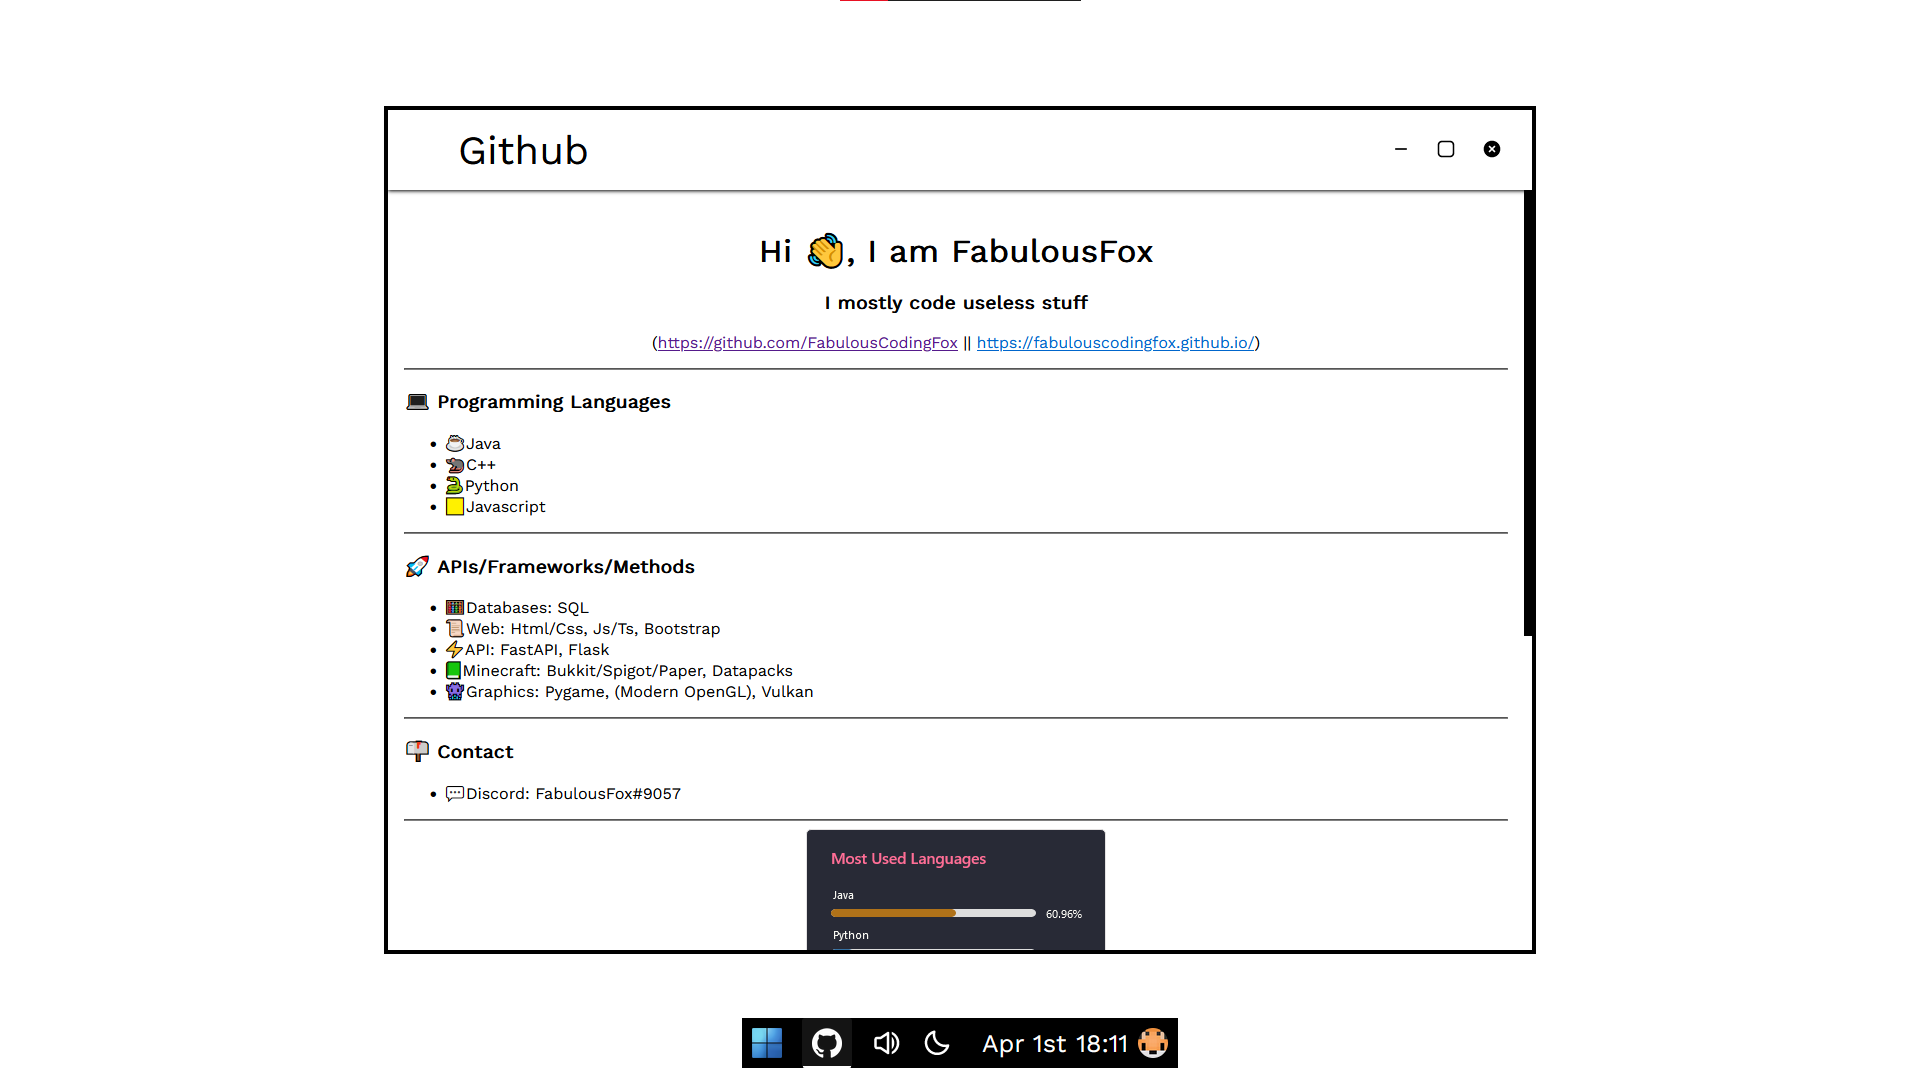The height and width of the screenshot is (1080, 1920).
Task: Maximize the Github window
Action: click(1446, 149)
